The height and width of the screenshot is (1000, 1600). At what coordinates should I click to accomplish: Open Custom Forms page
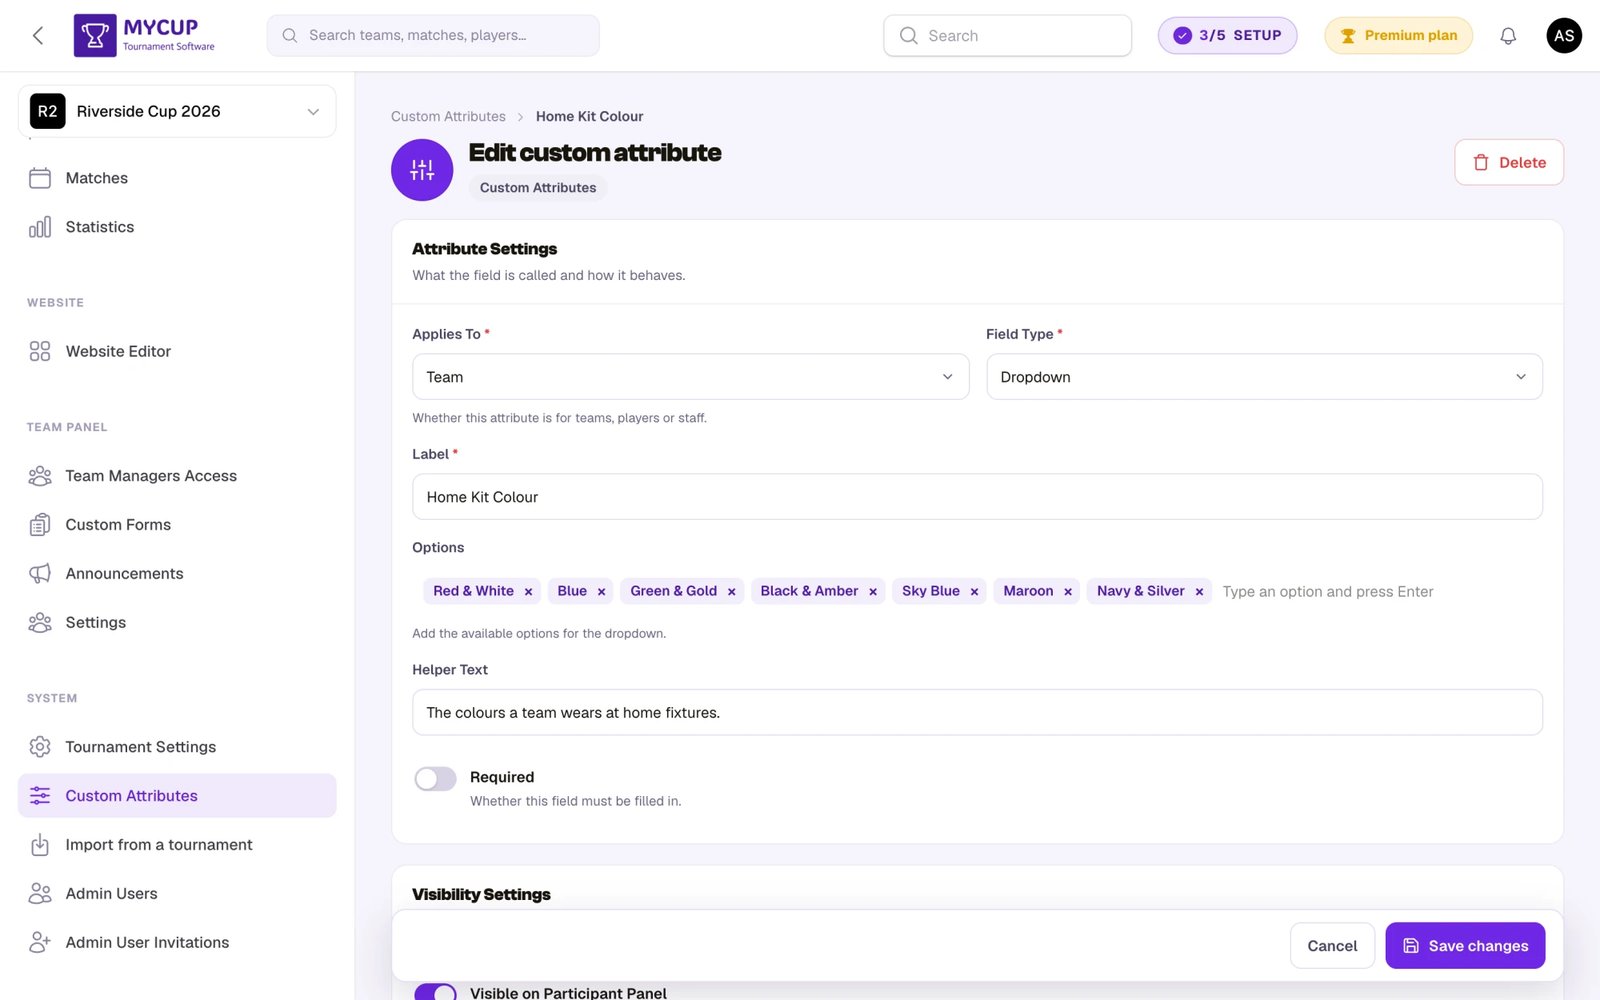click(177, 525)
